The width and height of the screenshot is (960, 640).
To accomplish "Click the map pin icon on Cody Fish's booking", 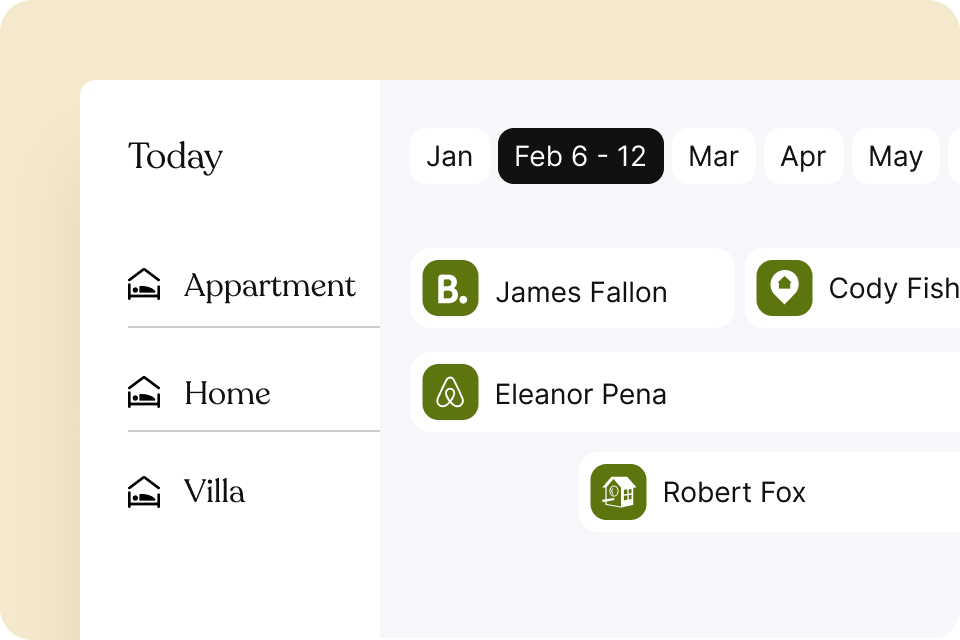I will (x=785, y=288).
